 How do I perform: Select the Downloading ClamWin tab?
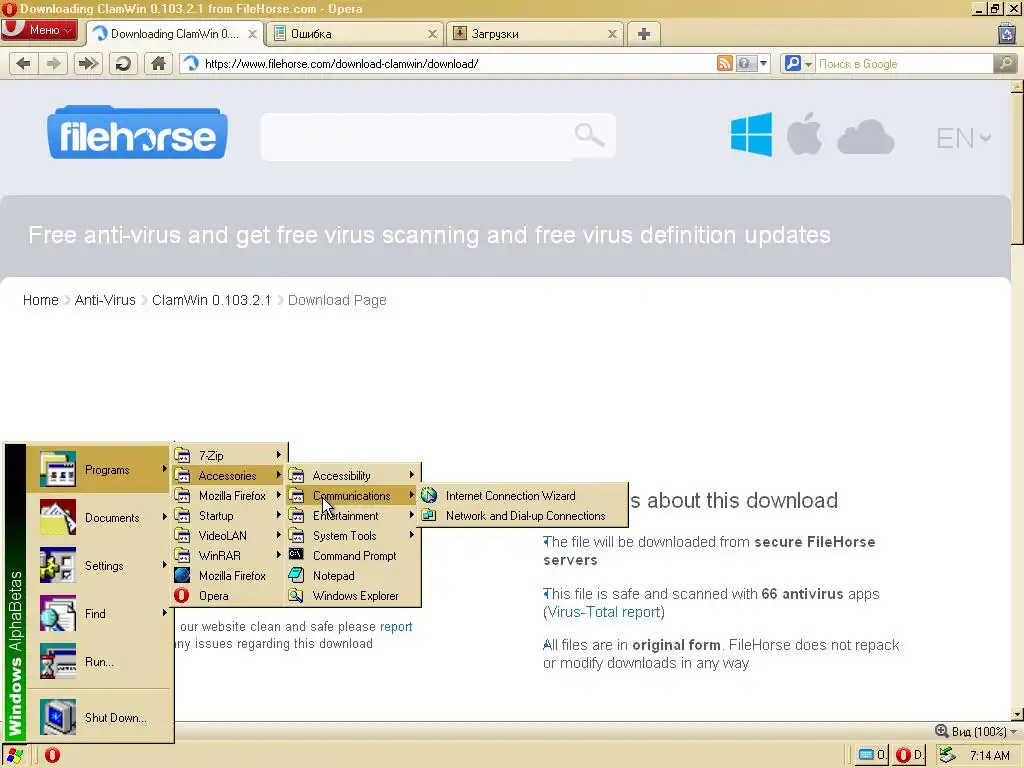click(174, 34)
